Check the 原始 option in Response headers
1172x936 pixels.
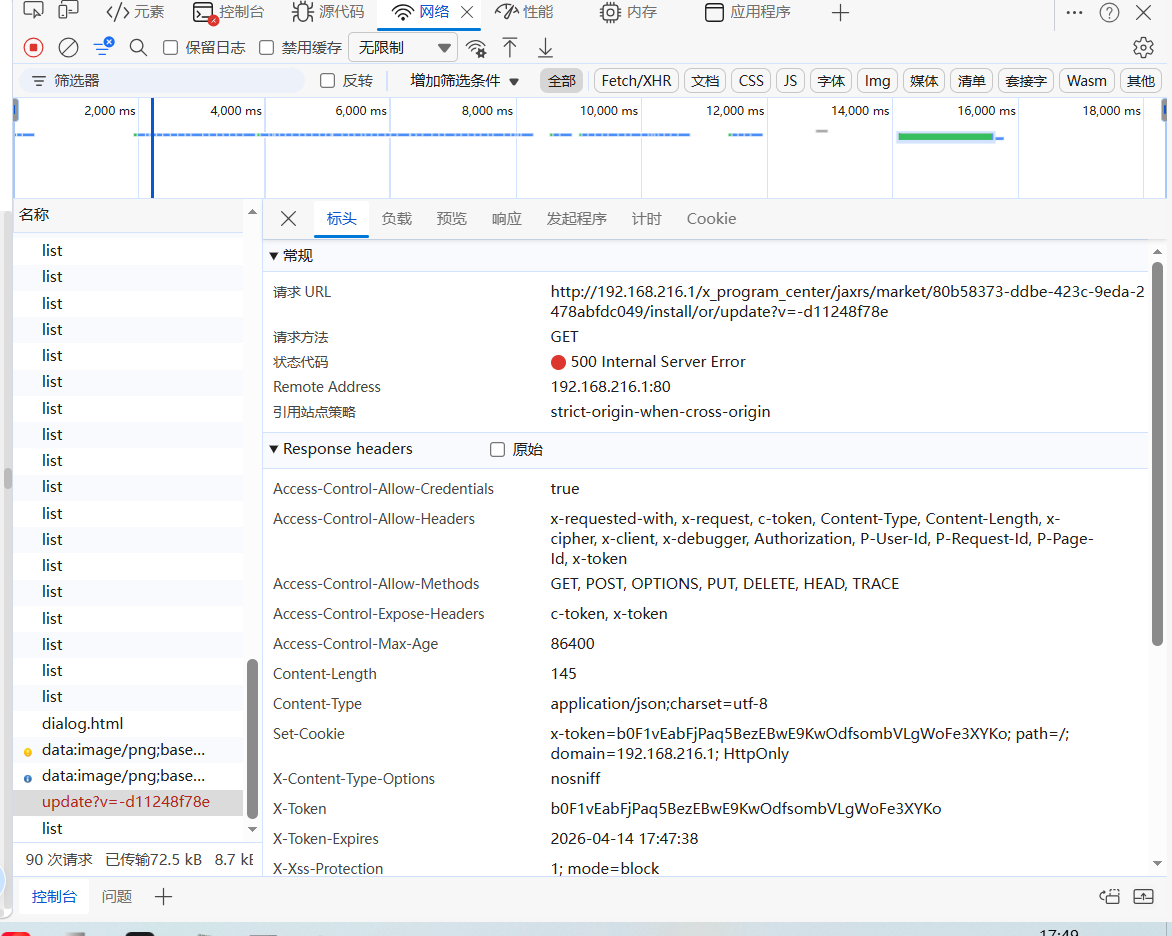click(497, 449)
